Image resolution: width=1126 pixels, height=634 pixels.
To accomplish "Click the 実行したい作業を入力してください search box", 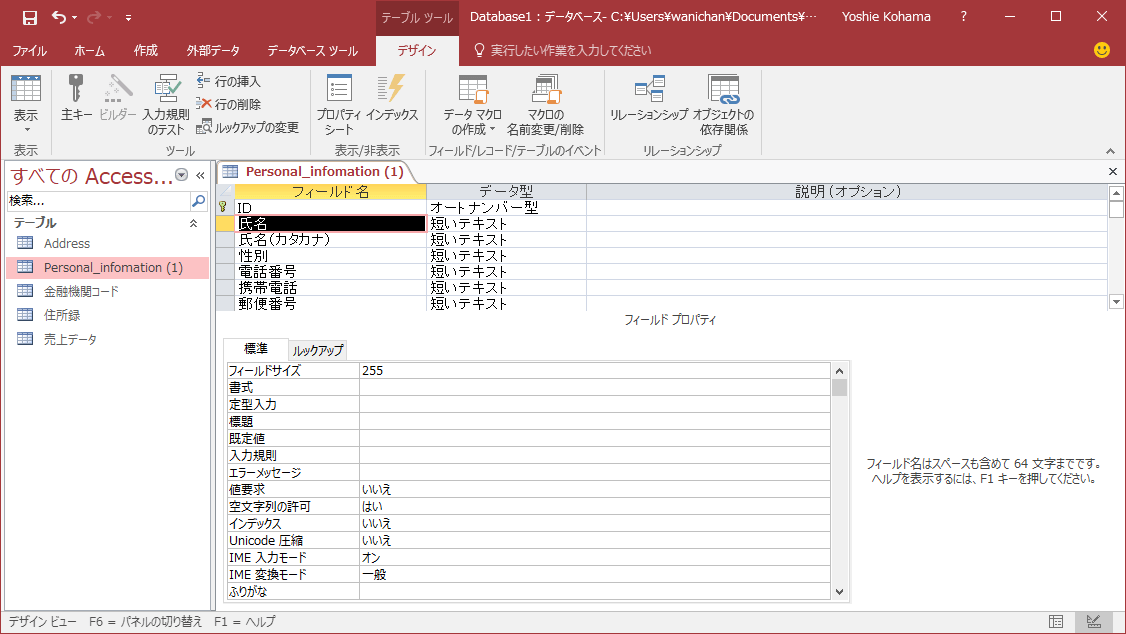I will [570, 50].
